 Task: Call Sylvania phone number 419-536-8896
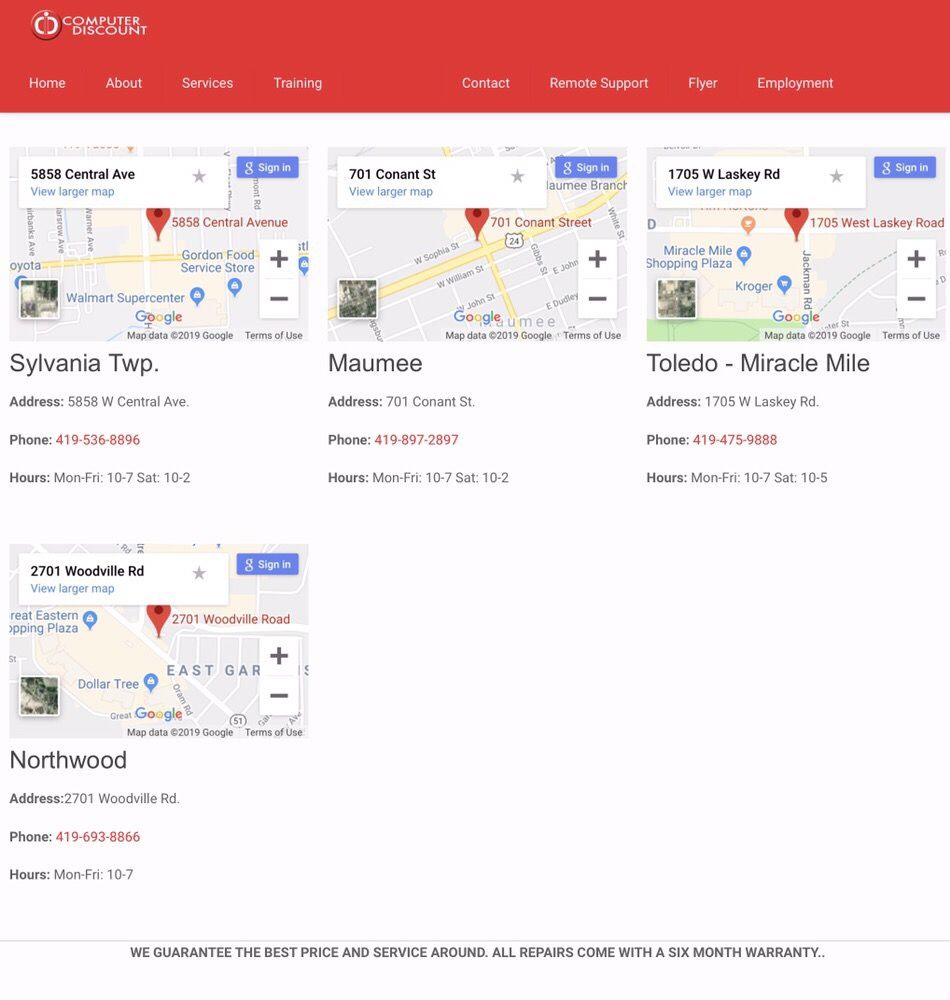[98, 440]
